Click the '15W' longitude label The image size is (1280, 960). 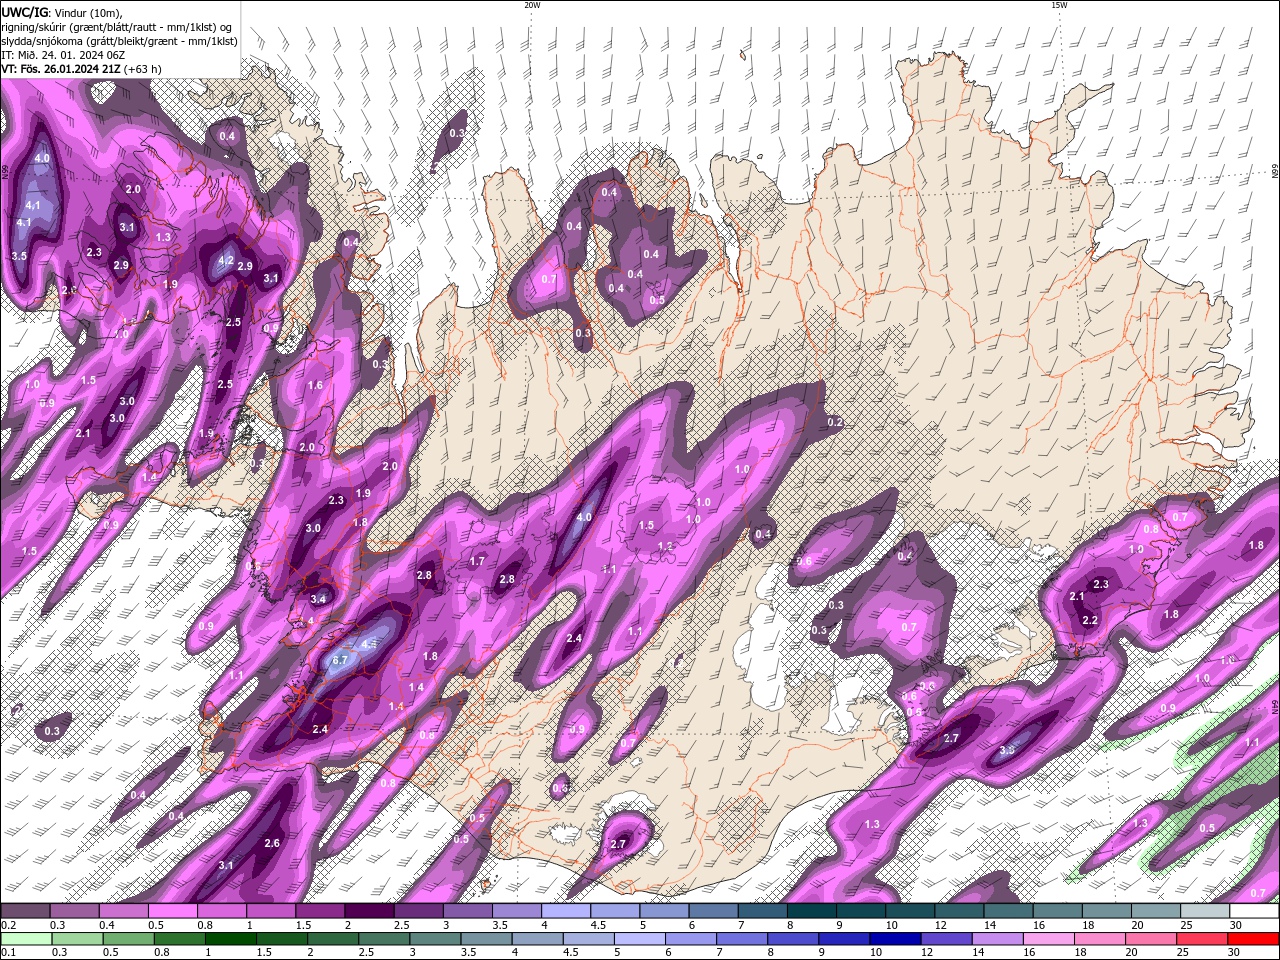coord(1059,5)
